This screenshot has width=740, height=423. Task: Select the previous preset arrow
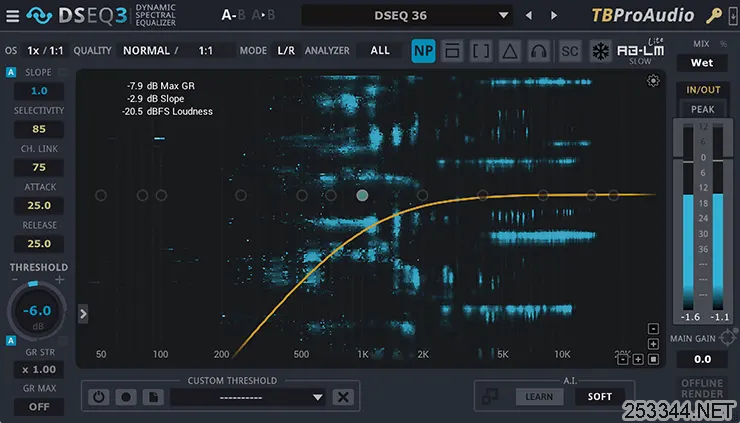(x=529, y=16)
